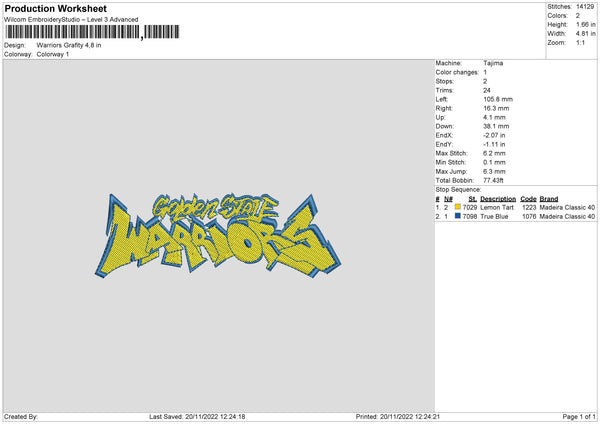Click the Total Bobbin value 77.43ft
Screen dimensions: 600x424
(x=496, y=180)
